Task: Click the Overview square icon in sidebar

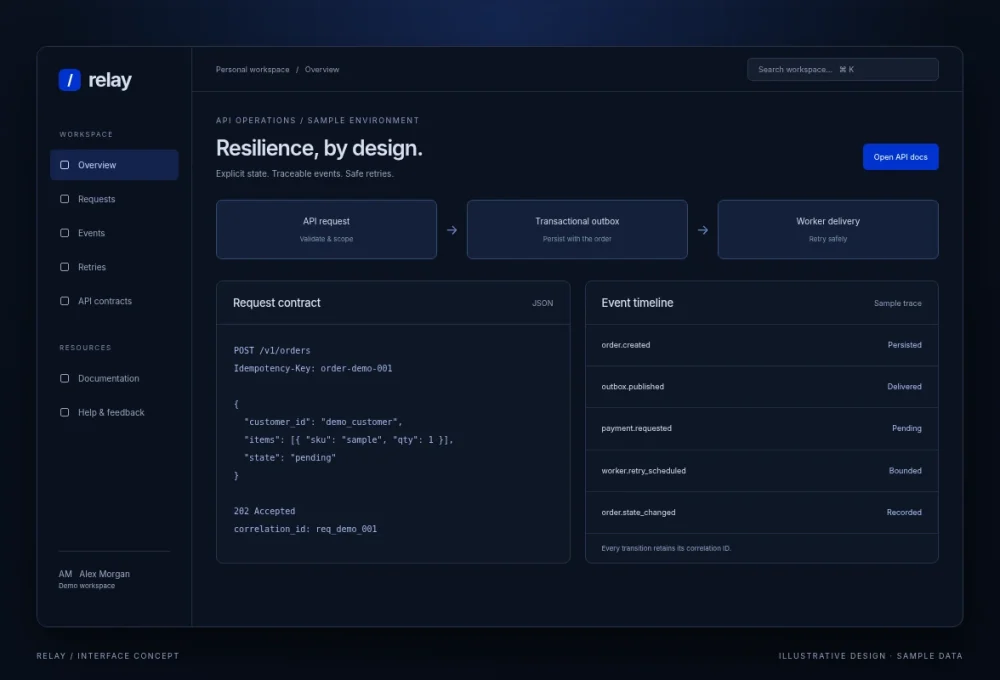Action: 64,165
